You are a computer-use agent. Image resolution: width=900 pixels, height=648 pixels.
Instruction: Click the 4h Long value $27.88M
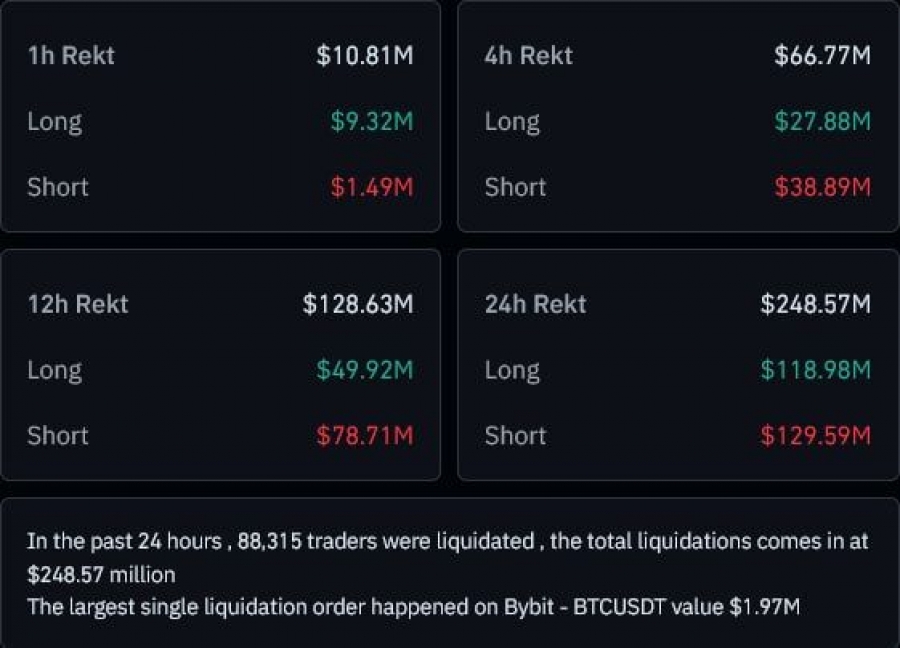[822, 121]
